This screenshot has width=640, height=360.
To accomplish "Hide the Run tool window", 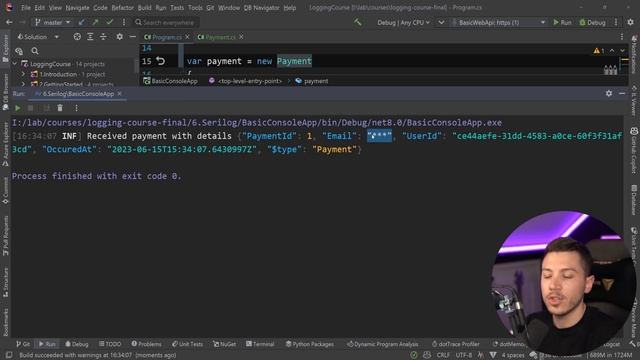I will pos(622,93).
